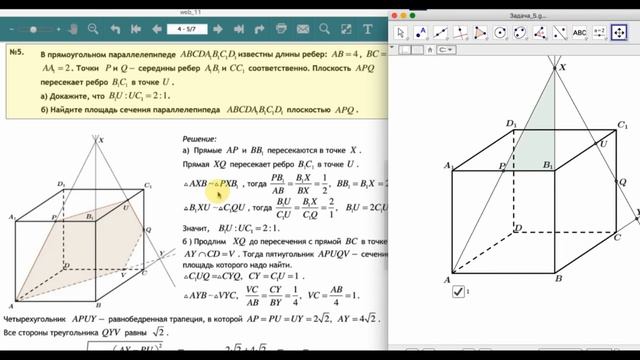This screenshot has width=640, height=360.
Task: Select the Line through two points tool
Action: click(440, 33)
